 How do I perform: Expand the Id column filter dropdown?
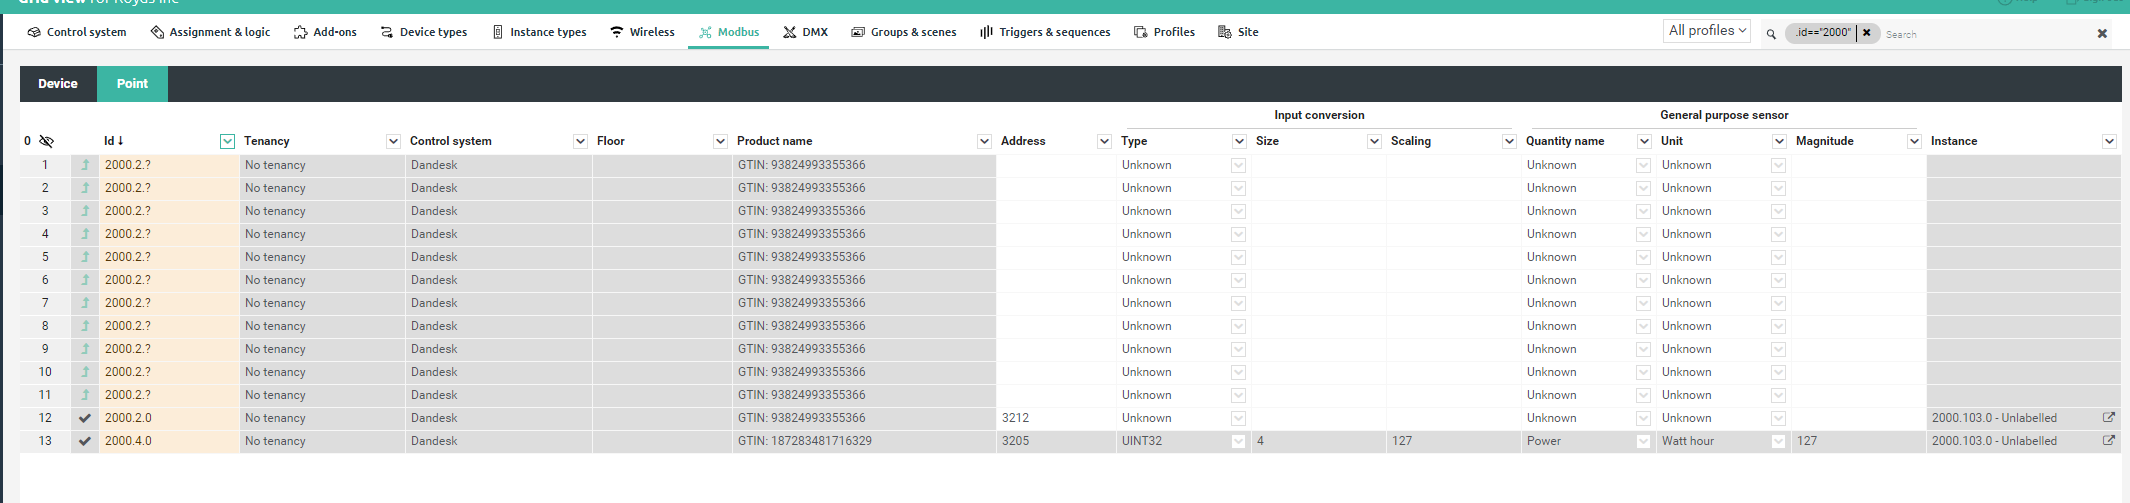227,141
